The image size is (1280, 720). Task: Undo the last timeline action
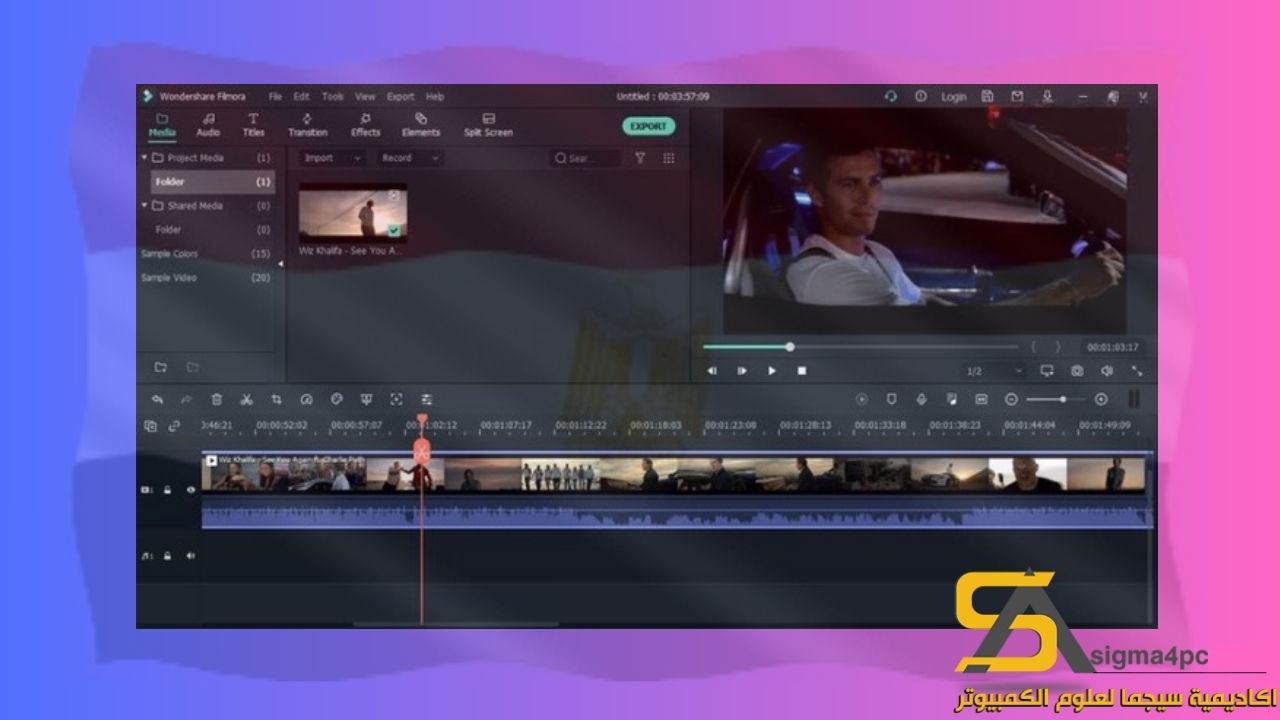click(157, 399)
